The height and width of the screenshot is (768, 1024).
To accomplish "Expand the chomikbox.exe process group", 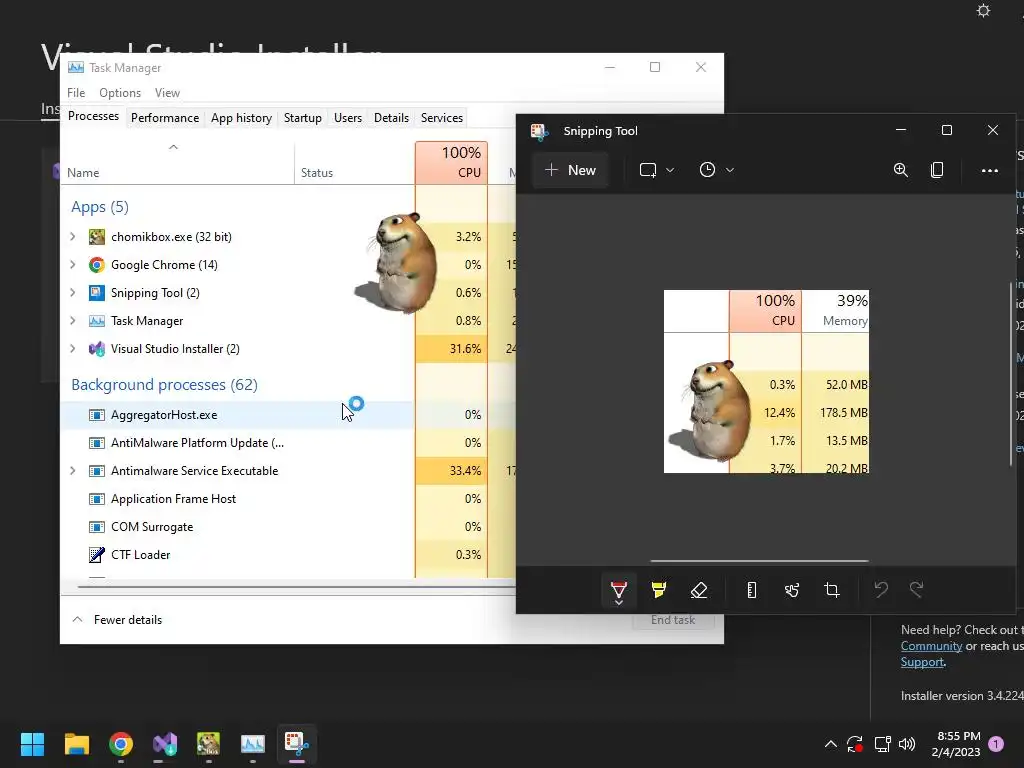I will [72, 236].
